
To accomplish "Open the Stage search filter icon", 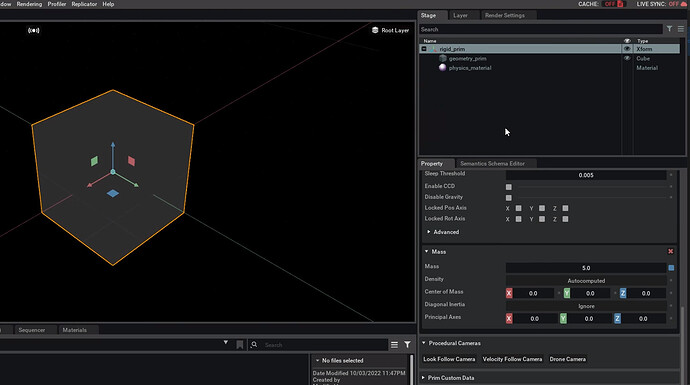I will 669,29.
